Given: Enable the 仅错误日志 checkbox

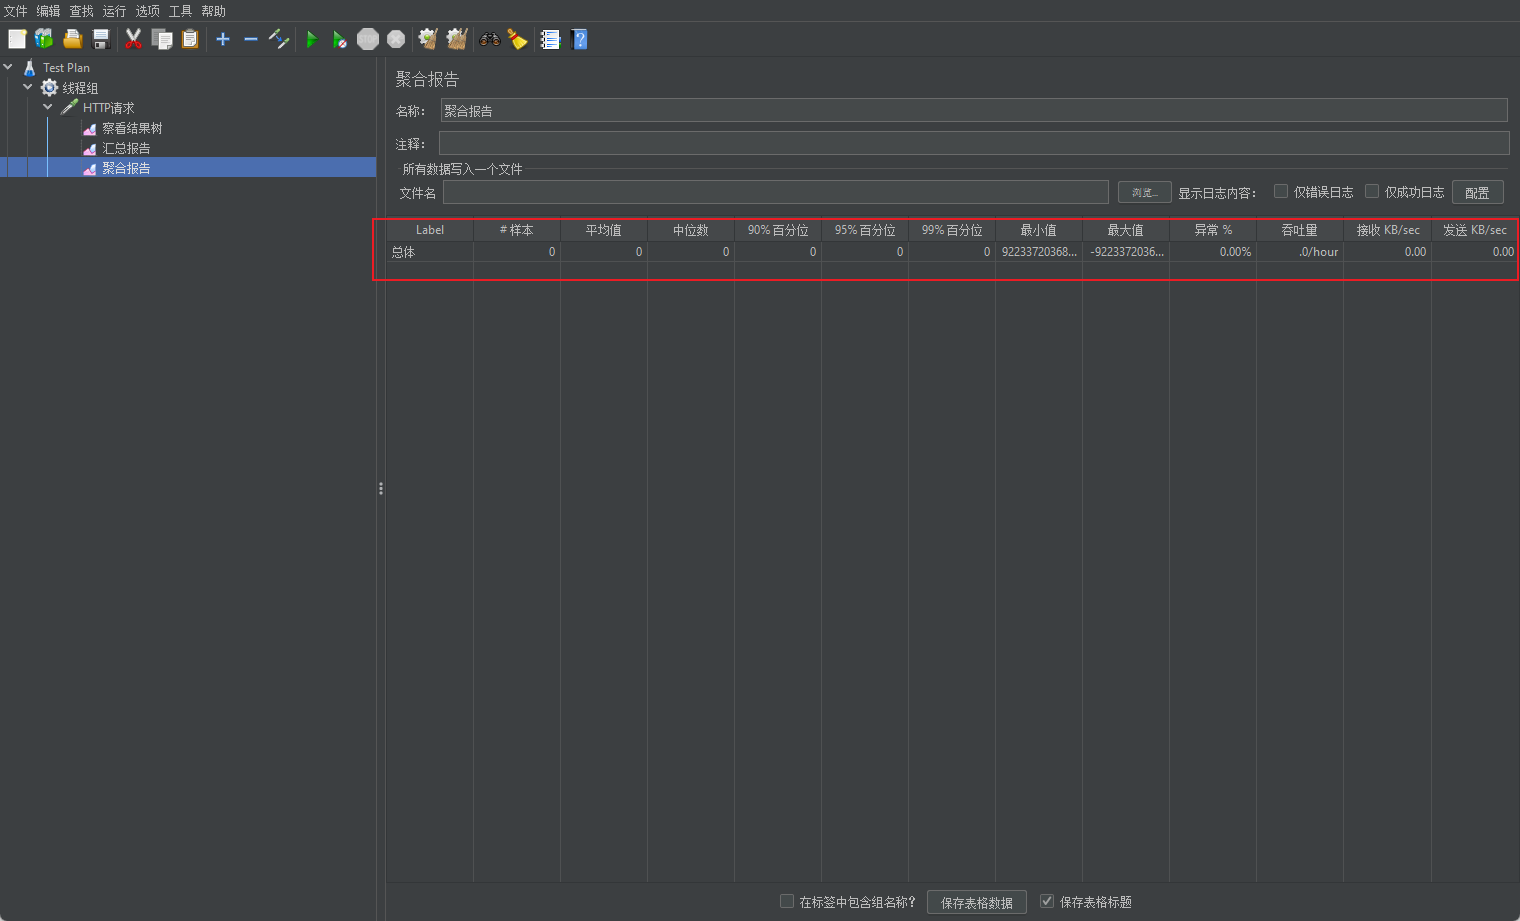Looking at the screenshot, I should click(x=1280, y=191).
